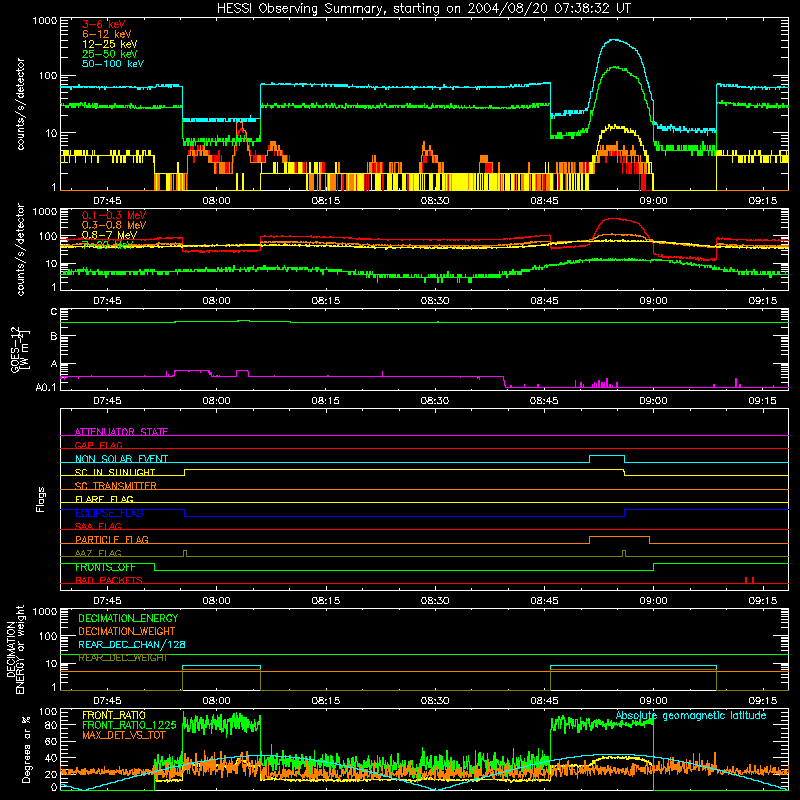Click the red "SAA_FLAG" label

click(98, 527)
